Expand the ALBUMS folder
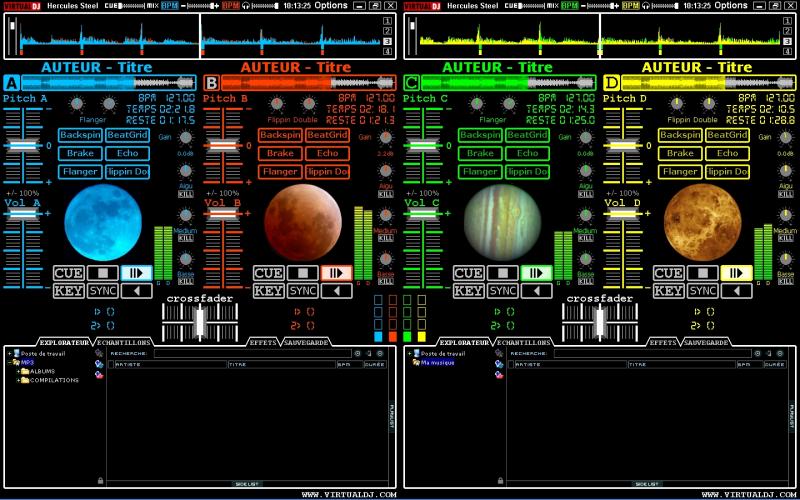Image resolution: width=800 pixels, height=500 pixels. 18,371
